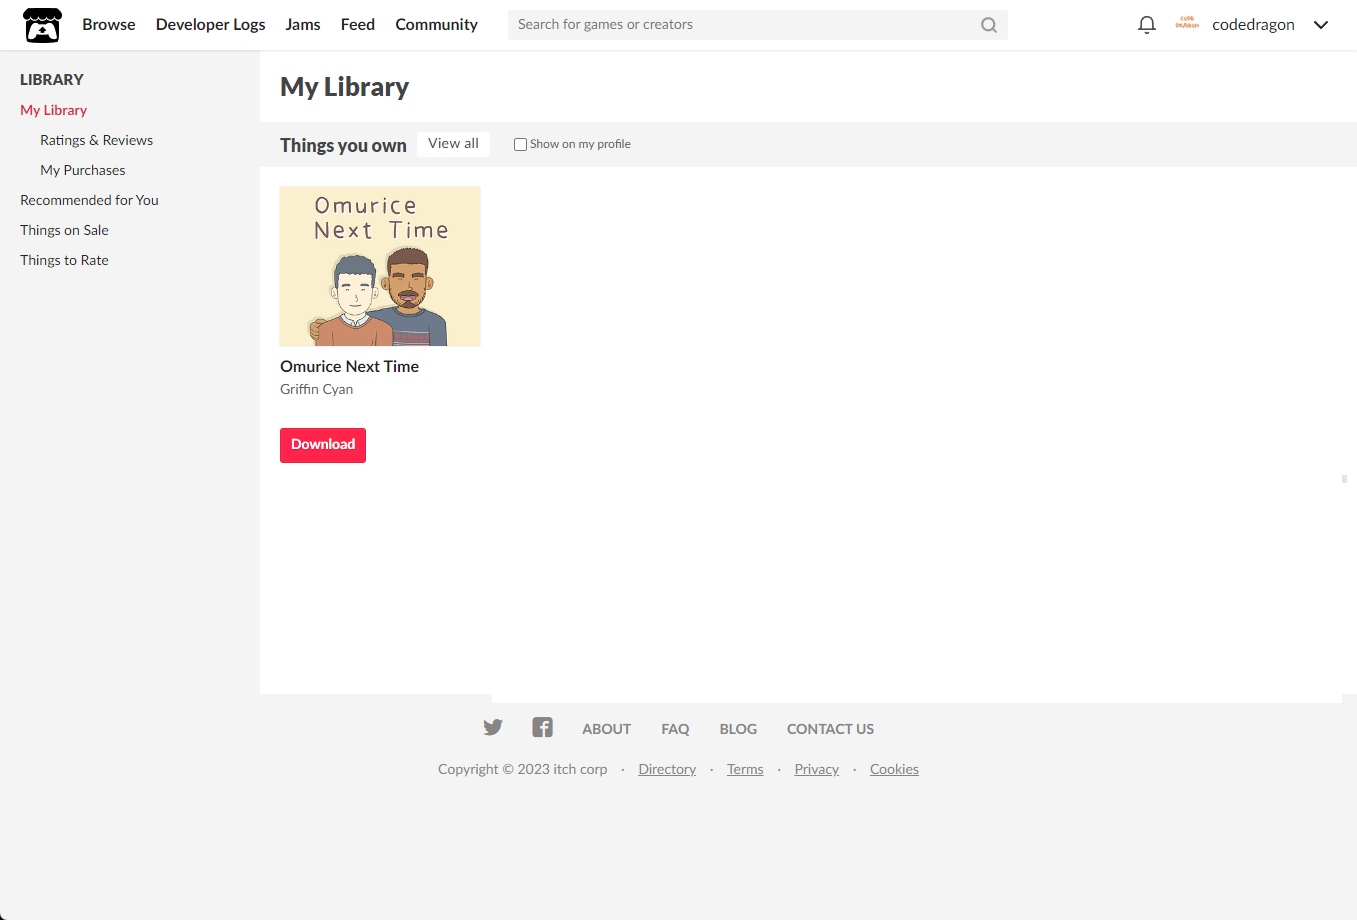Click the View all button
The height and width of the screenshot is (920, 1357).
454,144
